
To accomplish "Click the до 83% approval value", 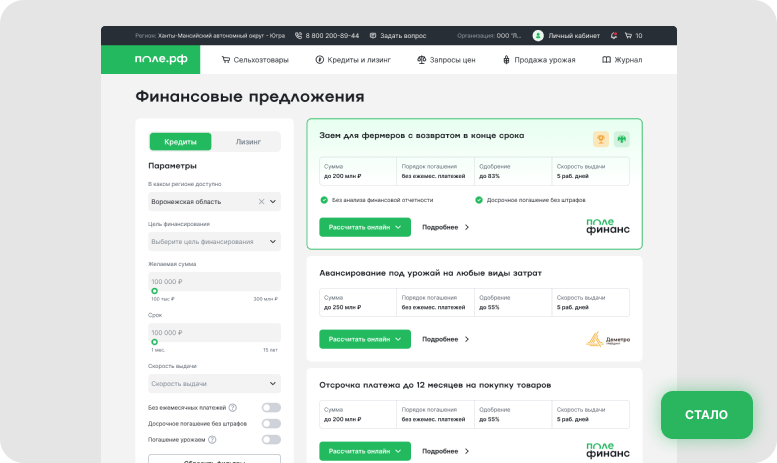I will pos(490,176).
